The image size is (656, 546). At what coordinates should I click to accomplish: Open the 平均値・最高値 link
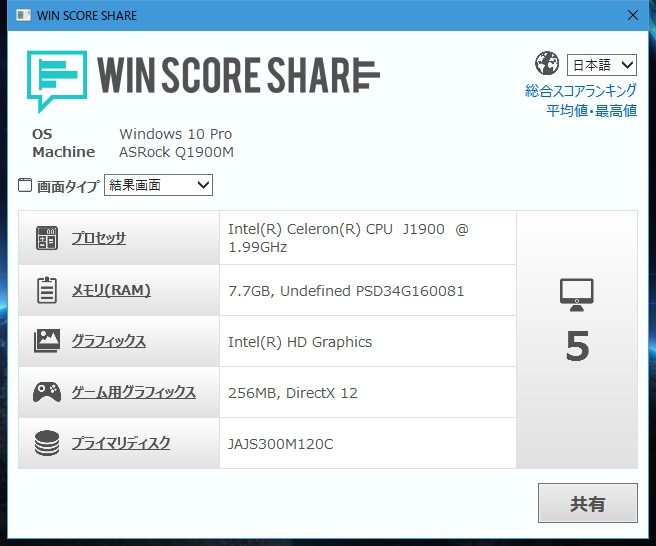591,110
